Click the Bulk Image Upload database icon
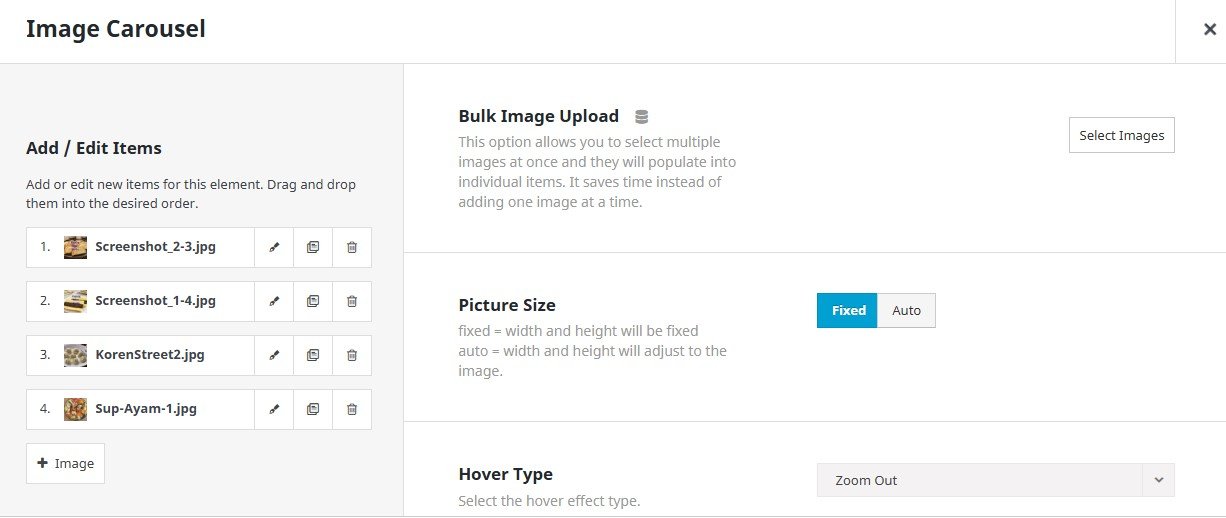This screenshot has width=1226, height=518. click(x=642, y=117)
